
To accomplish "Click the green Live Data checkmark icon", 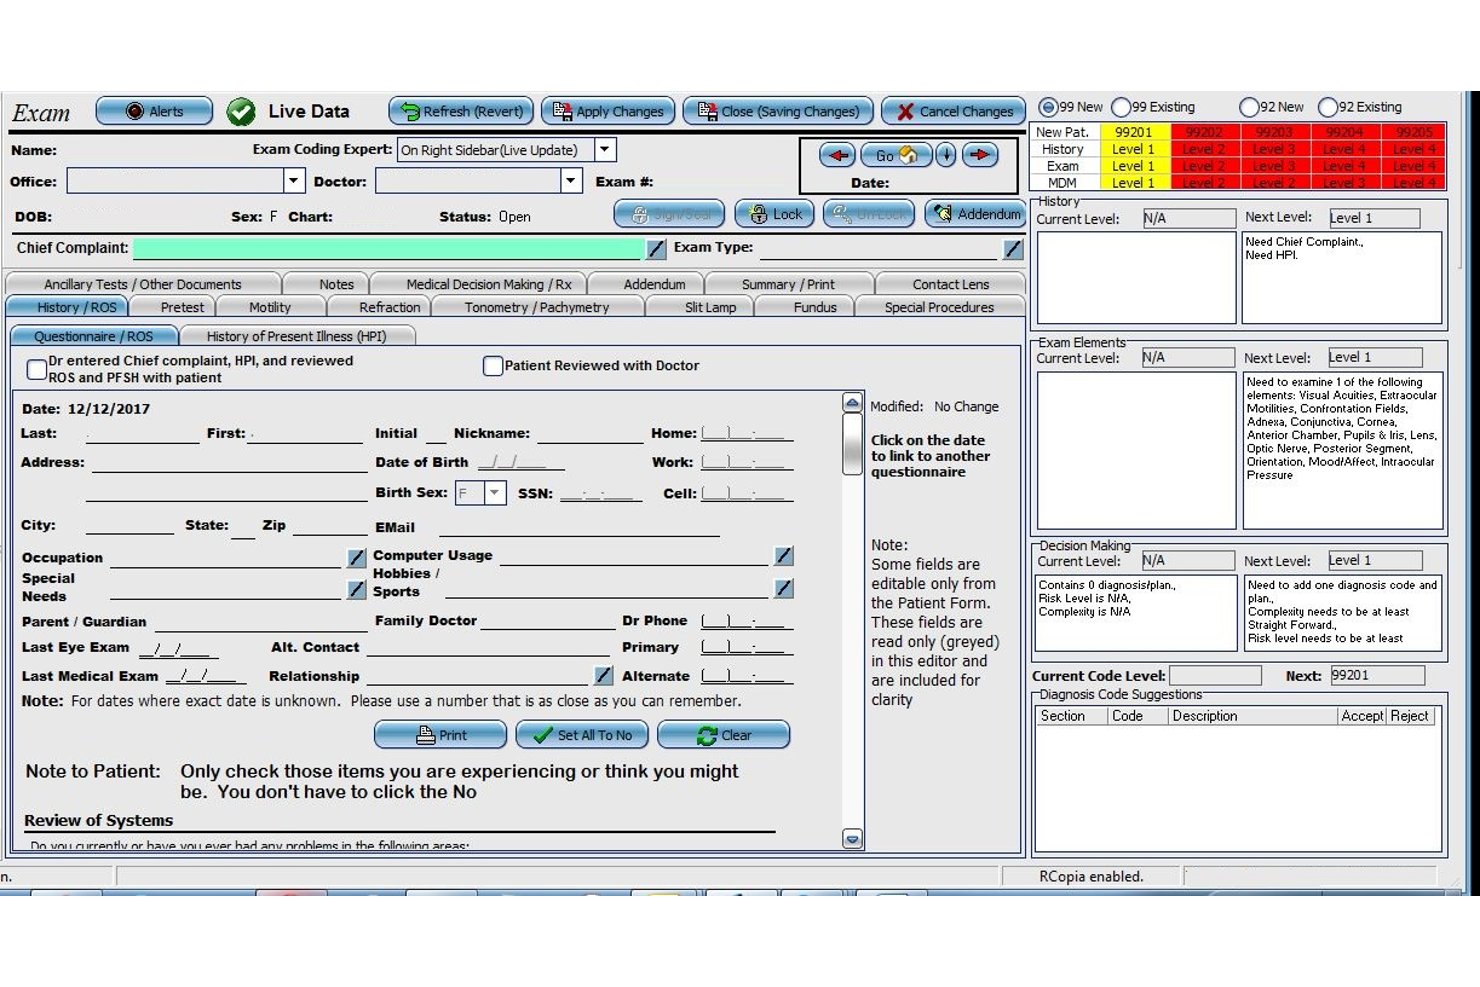I will (x=241, y=111).
